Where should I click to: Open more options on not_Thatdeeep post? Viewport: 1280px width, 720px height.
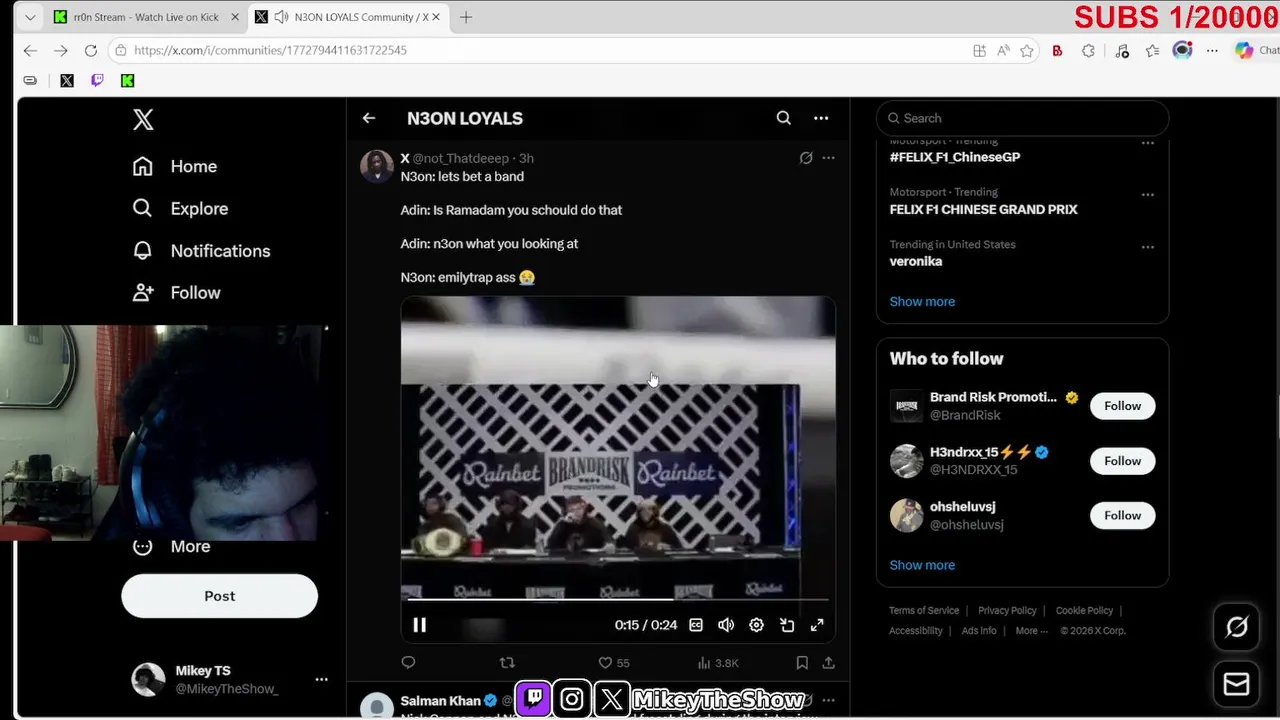[x=828, y=158]
